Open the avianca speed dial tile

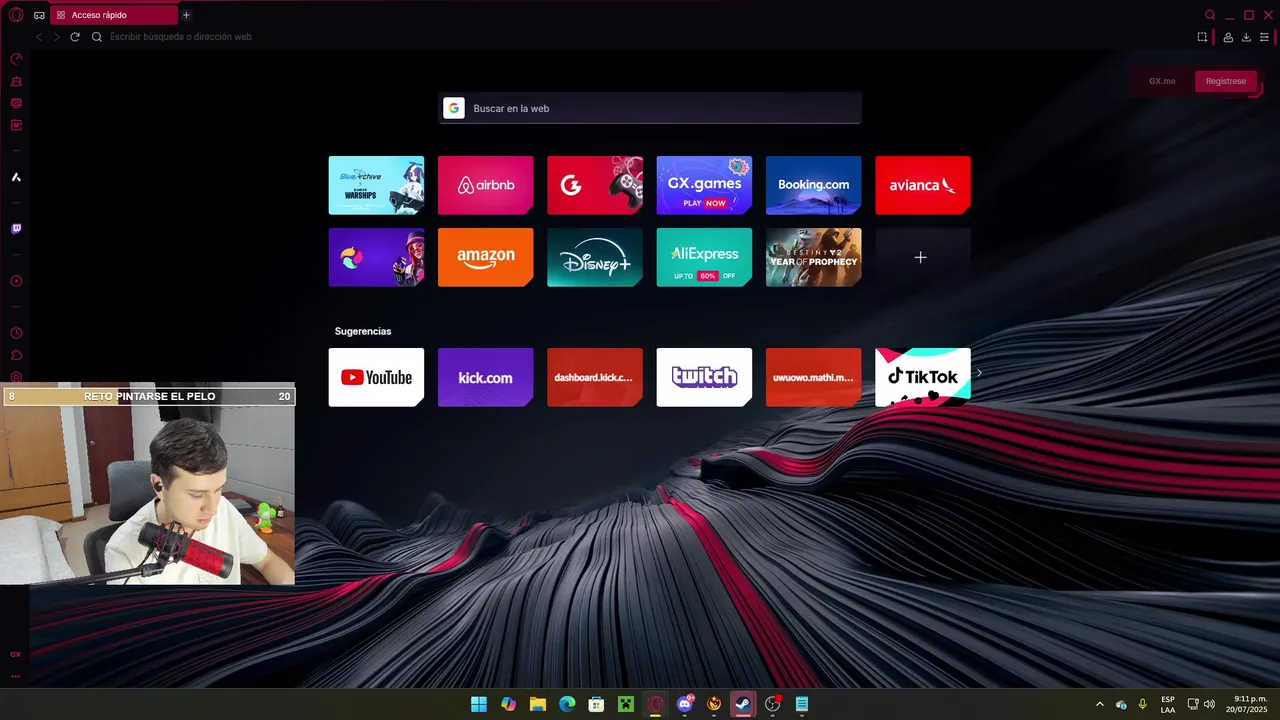click(x=922, y=185)
